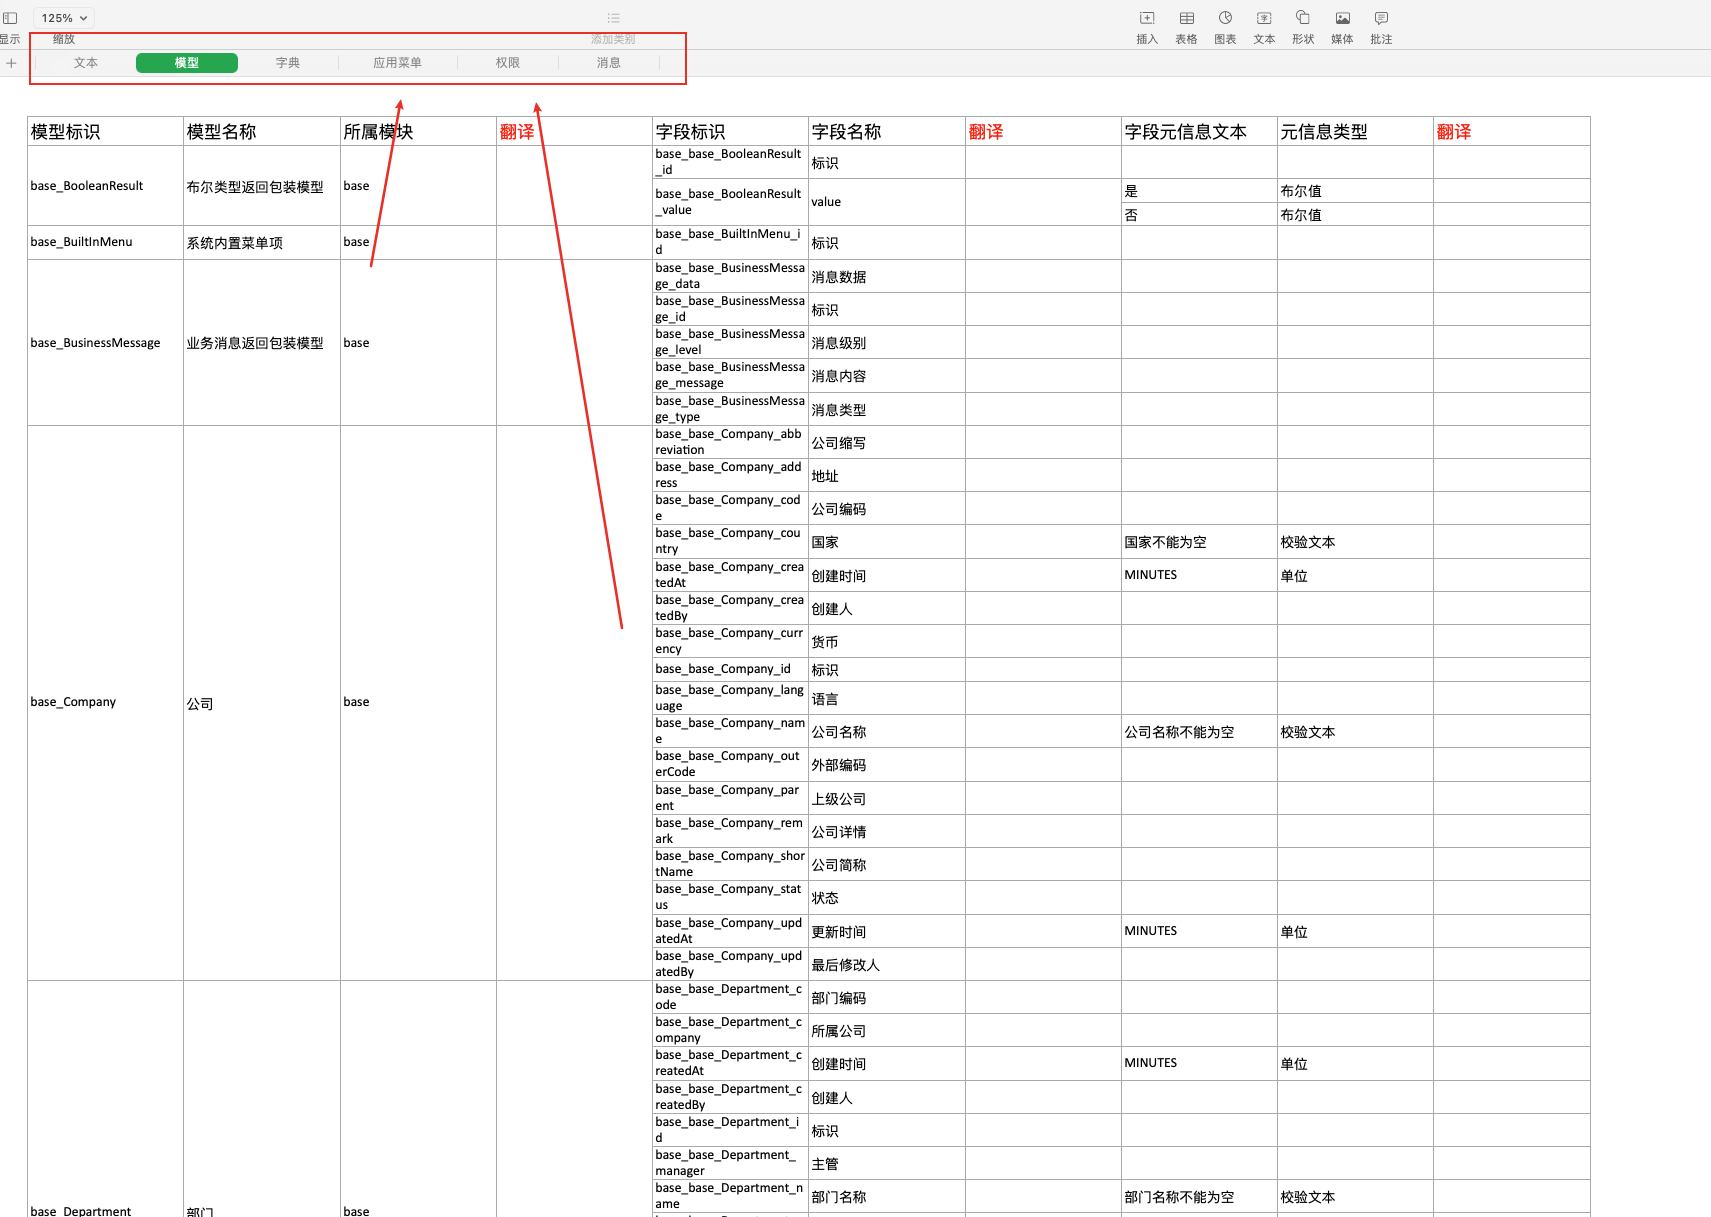
Task: Add a new sheet with plus button
Action: [11, 63]
